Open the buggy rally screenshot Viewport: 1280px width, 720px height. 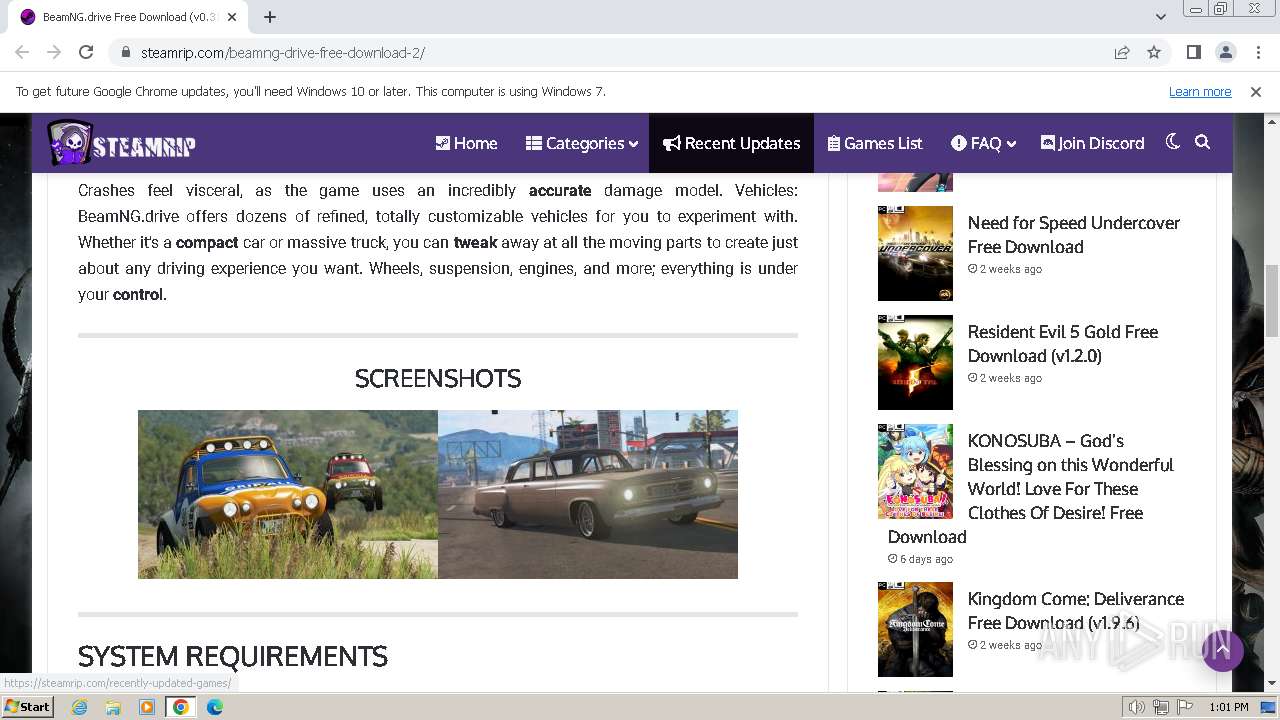tap(288, 494)
